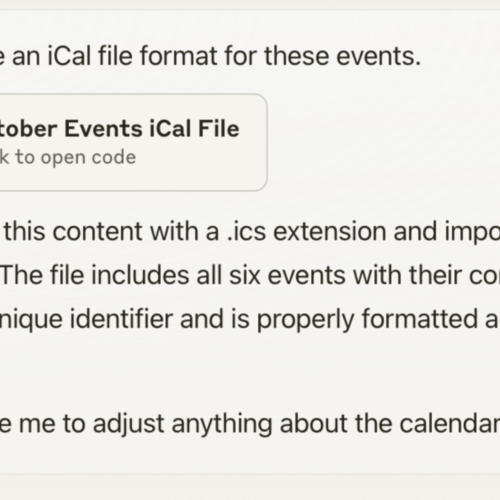Click the word 'extension' in the instructions
The image size is (500, 500).
[x=329, y=231]
